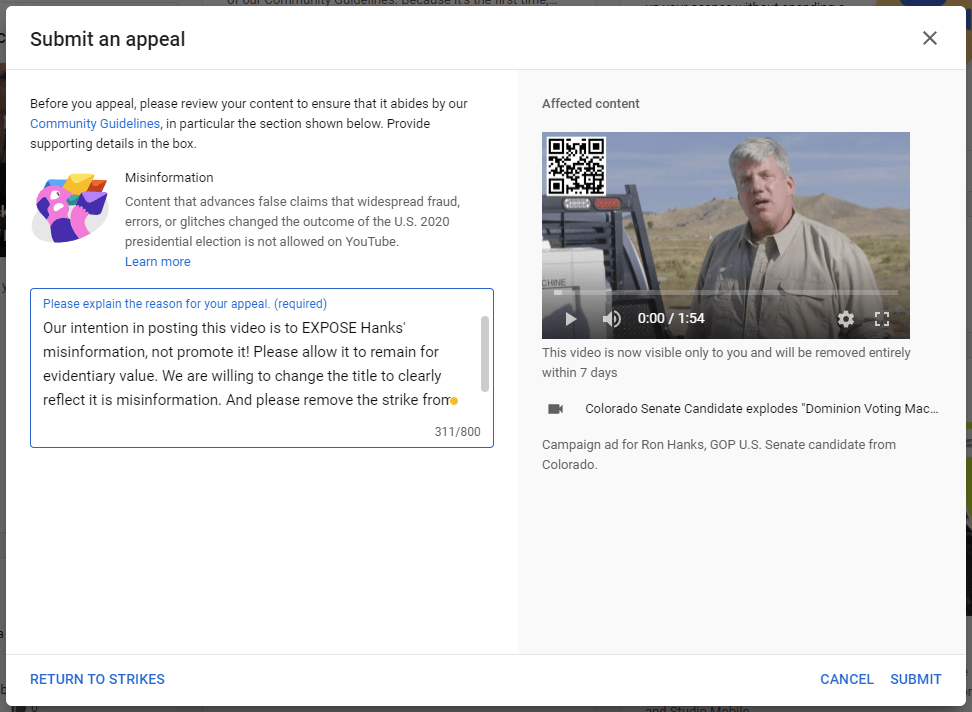The height and width of the screenshot is (712, 972).
Task: Close the Submit an appeal dialog
Action: (x=930, y=38)
